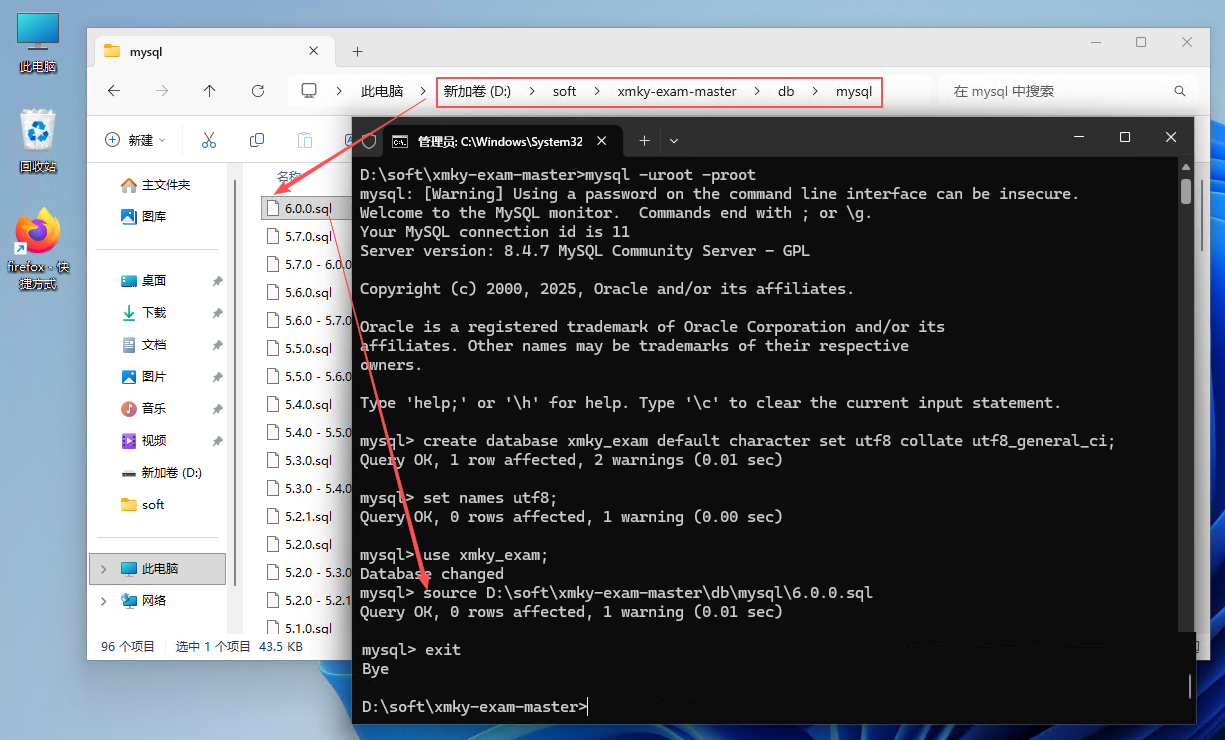Expand the 网络 tree node
Viewport: 1225px width, 740px height.
point(103,601)
